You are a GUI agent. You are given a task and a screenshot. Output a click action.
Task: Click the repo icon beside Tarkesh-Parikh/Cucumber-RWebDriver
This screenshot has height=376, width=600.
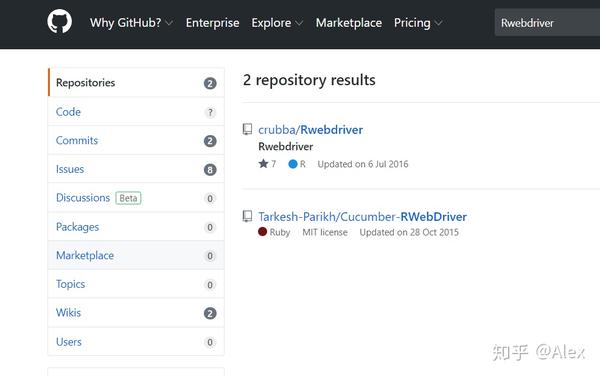[x=247, y=216]
